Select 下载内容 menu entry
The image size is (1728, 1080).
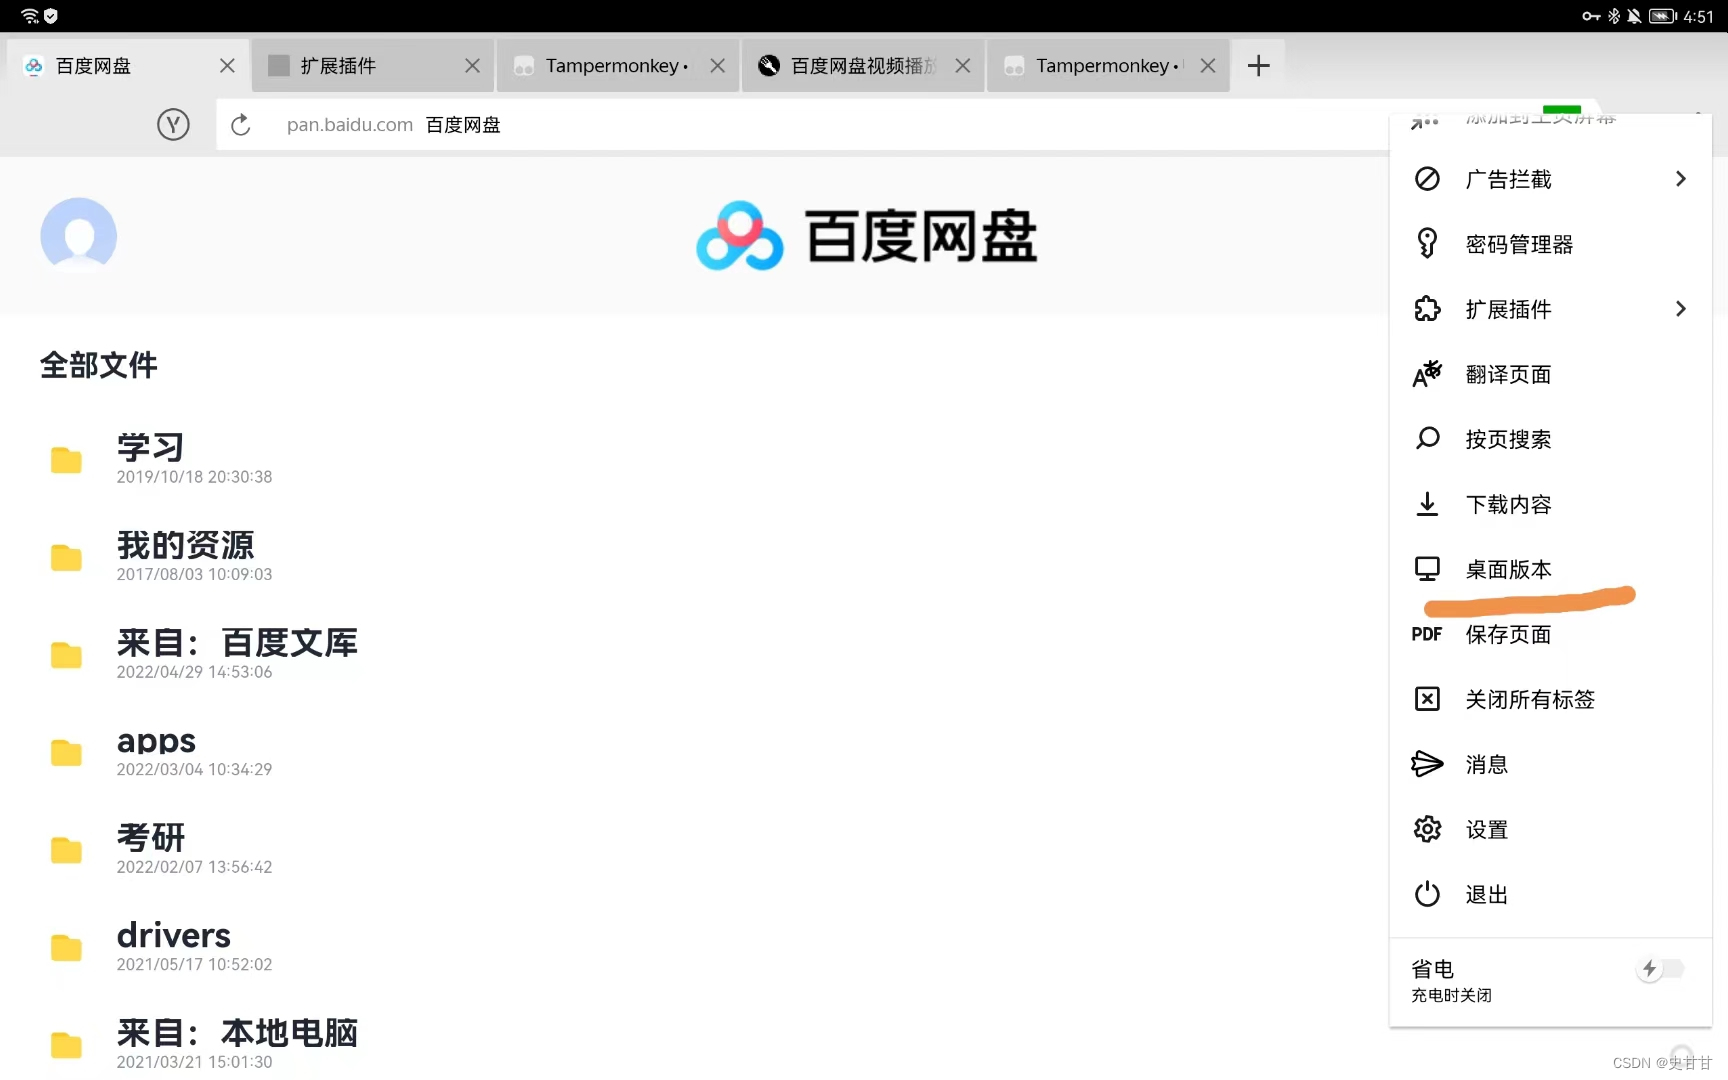click(x=1550, y=504)
